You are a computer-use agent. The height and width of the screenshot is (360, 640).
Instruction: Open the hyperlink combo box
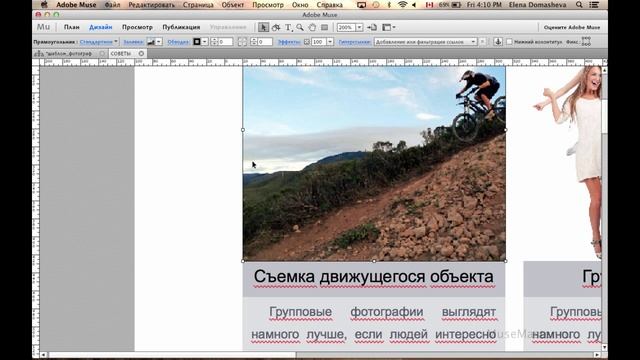(x=426, y=42)
